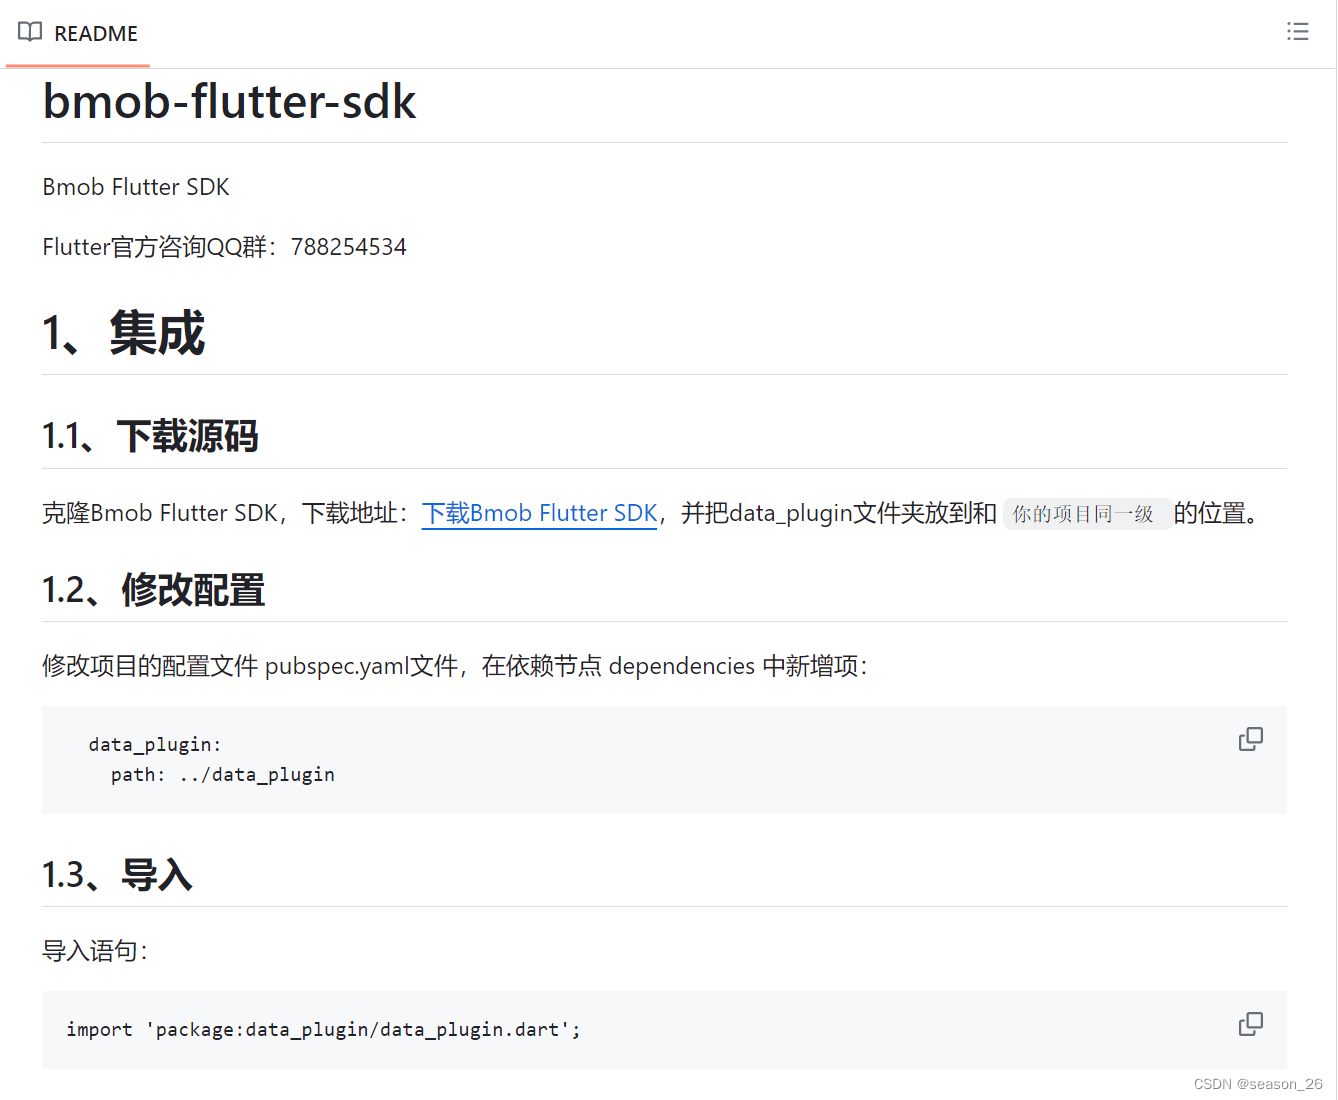Click the 1、集成 section heading
This screenshot has height=1100, width=1338.
pyautogui.click(x=123, y=332)
